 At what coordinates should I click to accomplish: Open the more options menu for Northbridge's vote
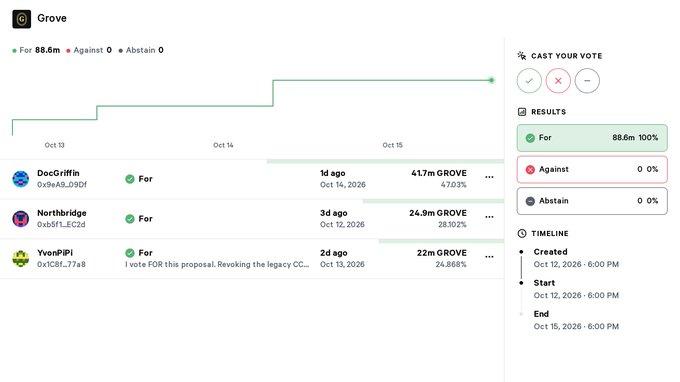489,217
